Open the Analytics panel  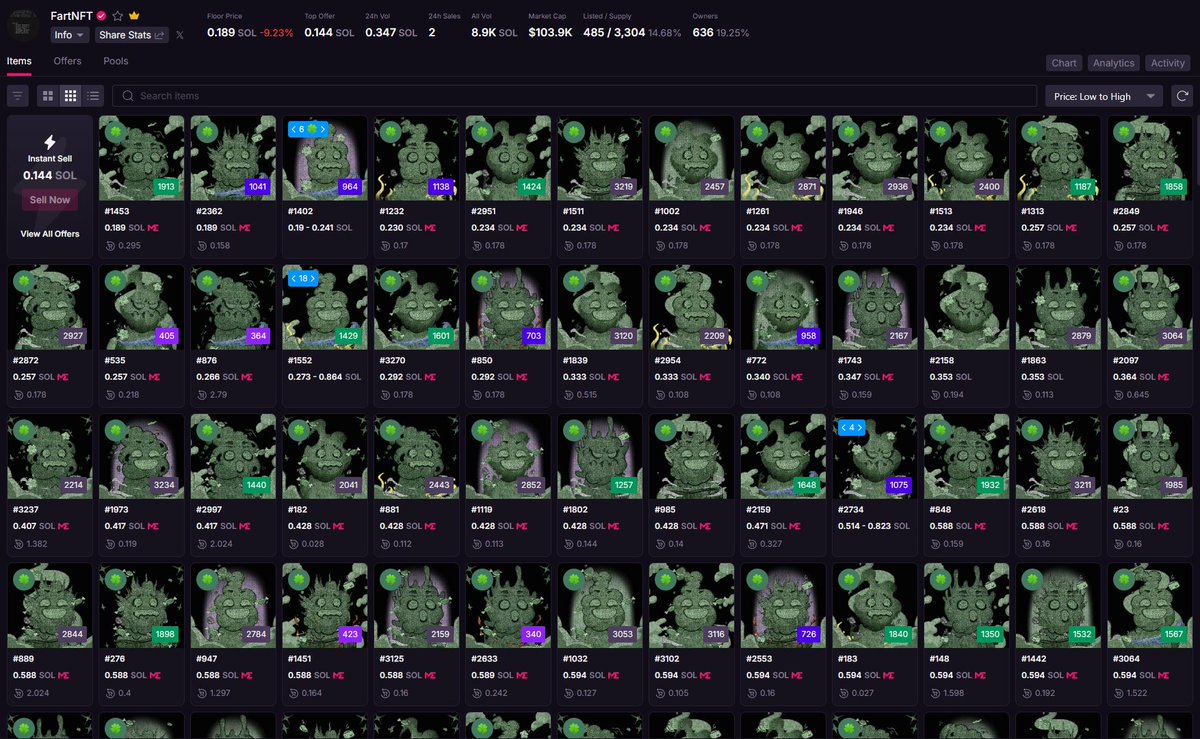(1113, 63)
